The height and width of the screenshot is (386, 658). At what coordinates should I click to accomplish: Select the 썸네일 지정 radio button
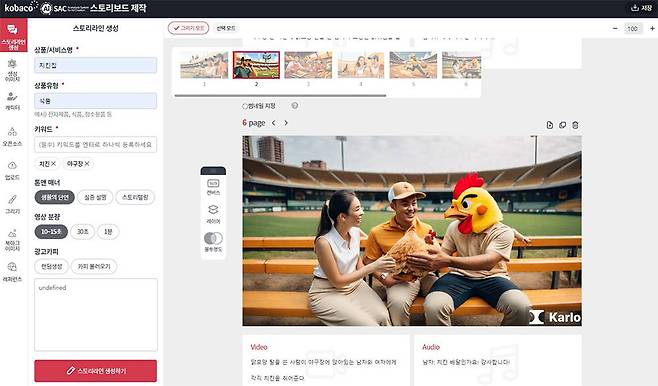tap(245, 106)
